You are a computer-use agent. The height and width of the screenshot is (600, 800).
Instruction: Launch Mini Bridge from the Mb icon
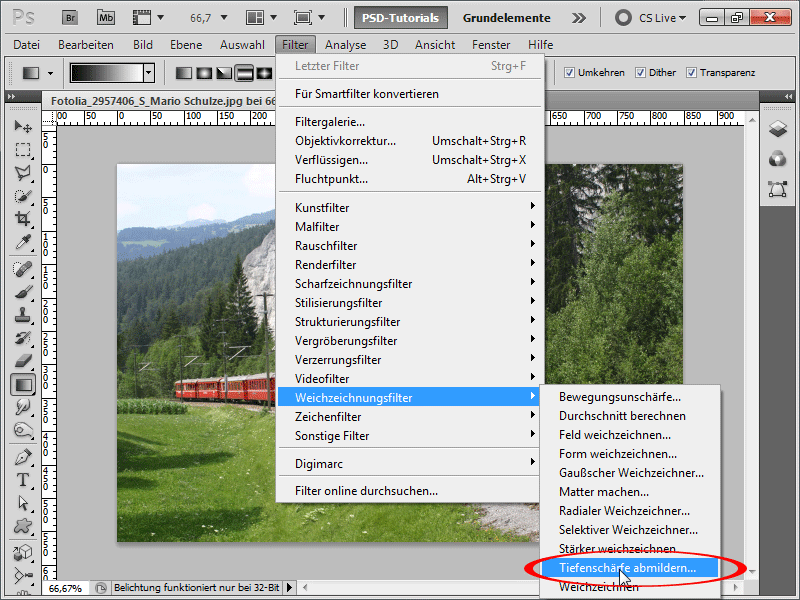point(106,18)
